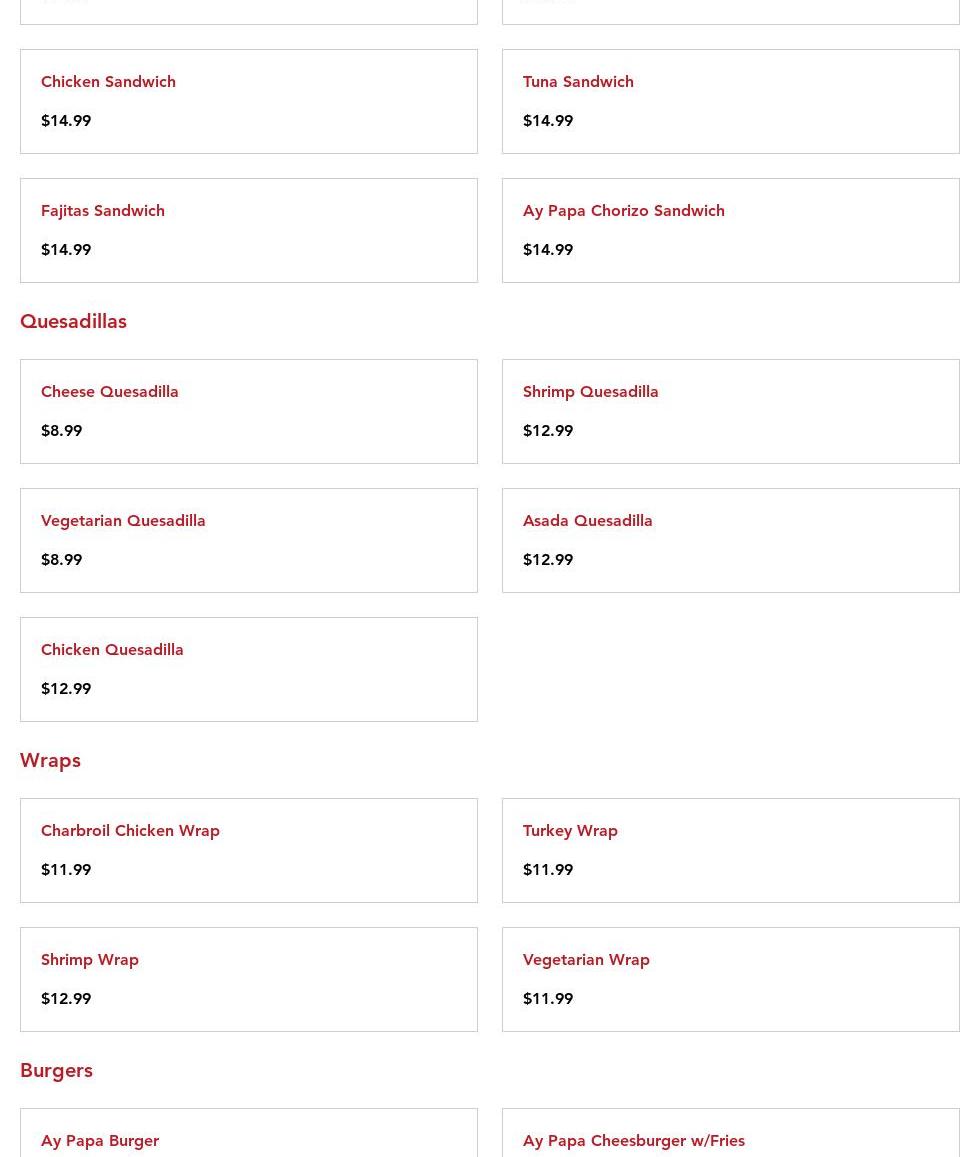Screen dimensions: 965x1157
Task: Select the Chicken Sandwich menu item
Action: (x=249, y=102)
